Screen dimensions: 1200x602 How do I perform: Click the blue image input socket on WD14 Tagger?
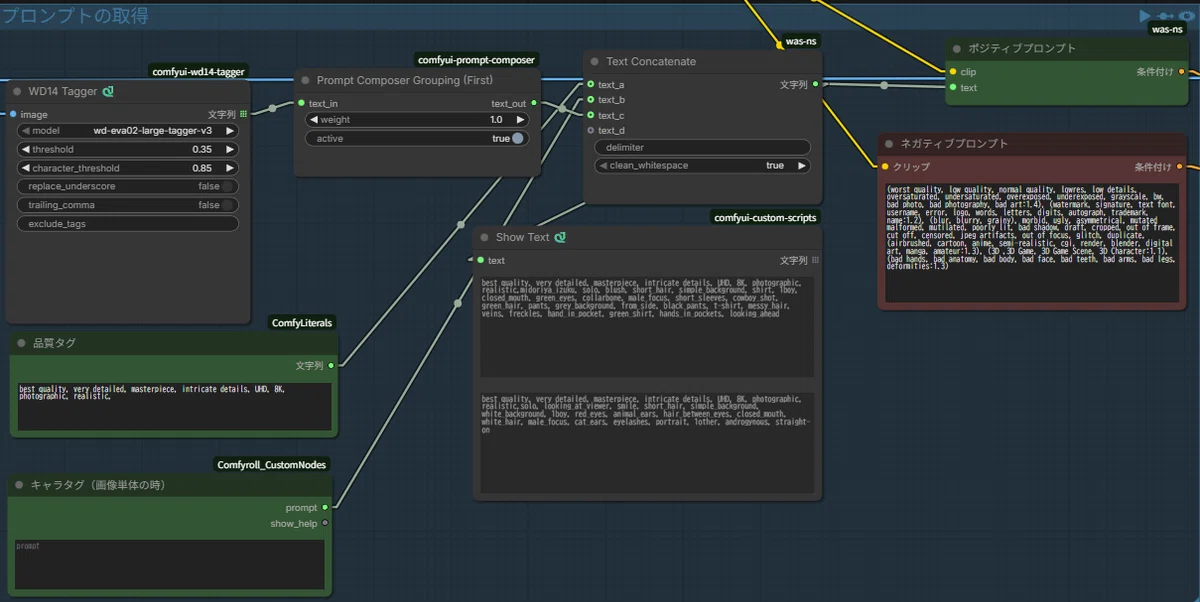tap(12, 115)
